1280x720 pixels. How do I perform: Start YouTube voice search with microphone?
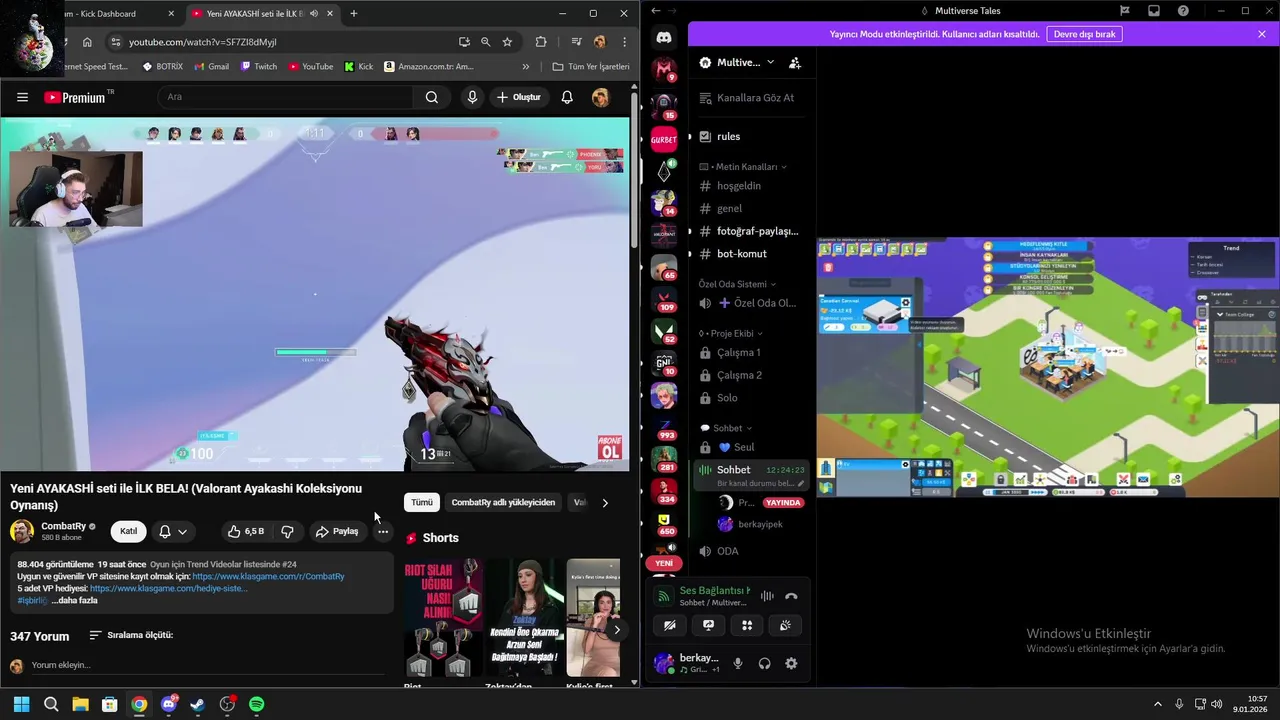(x=472, y=97)
